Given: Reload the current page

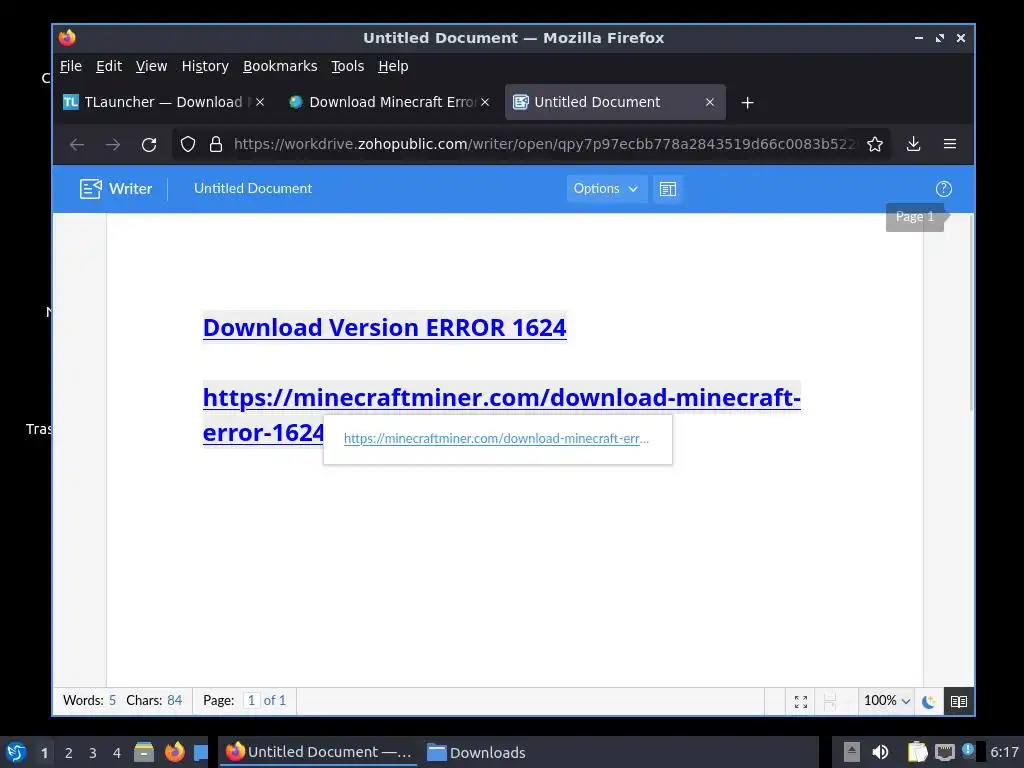Looking at the screenshot, I should 149,144.
